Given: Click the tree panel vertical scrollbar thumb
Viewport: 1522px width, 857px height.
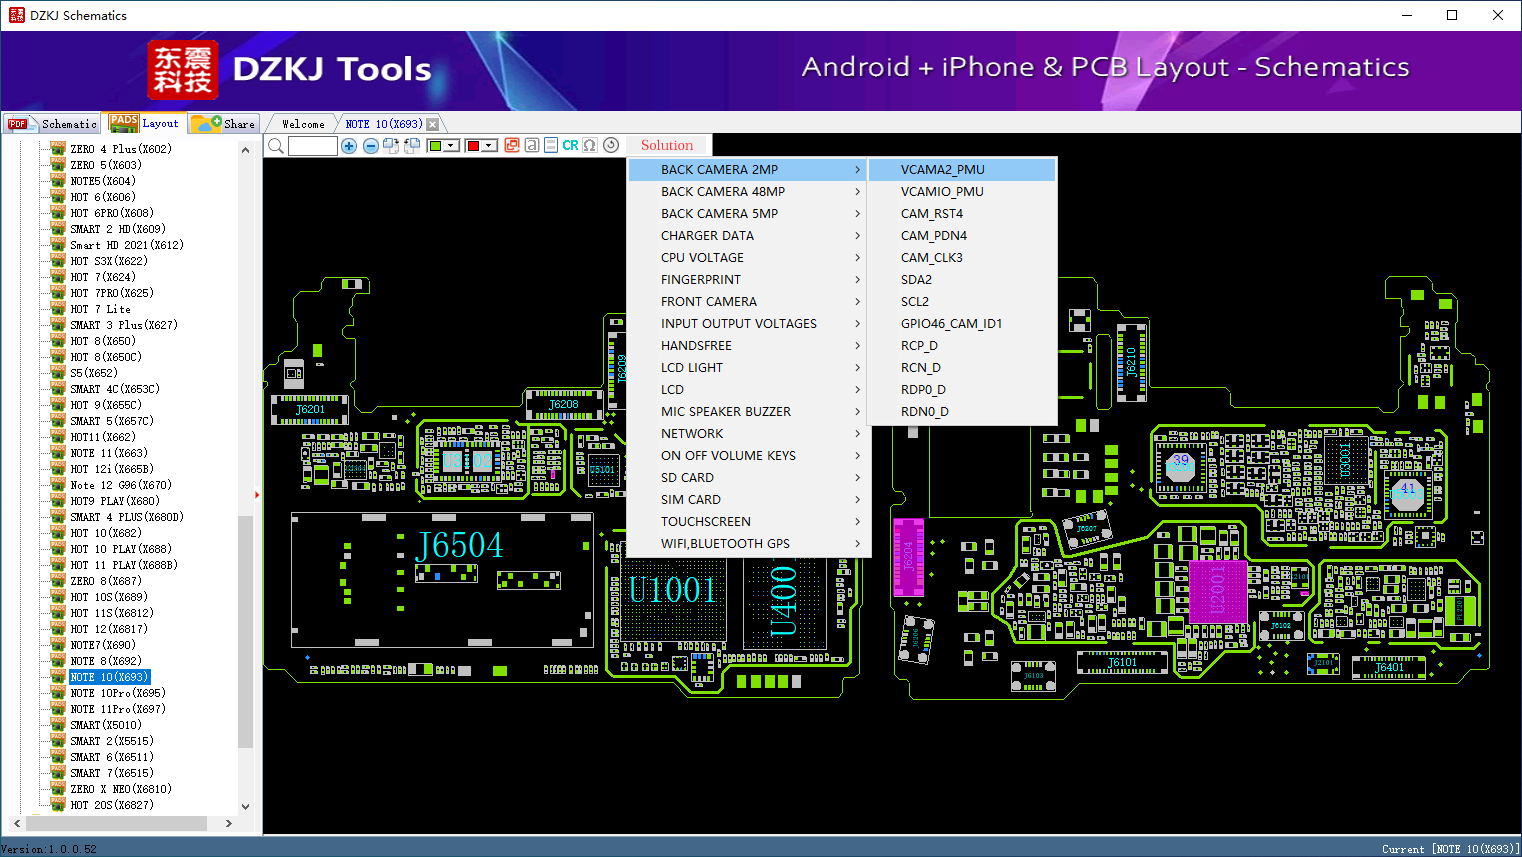Looking at the screenshot, I should click(x=245, y=631).
